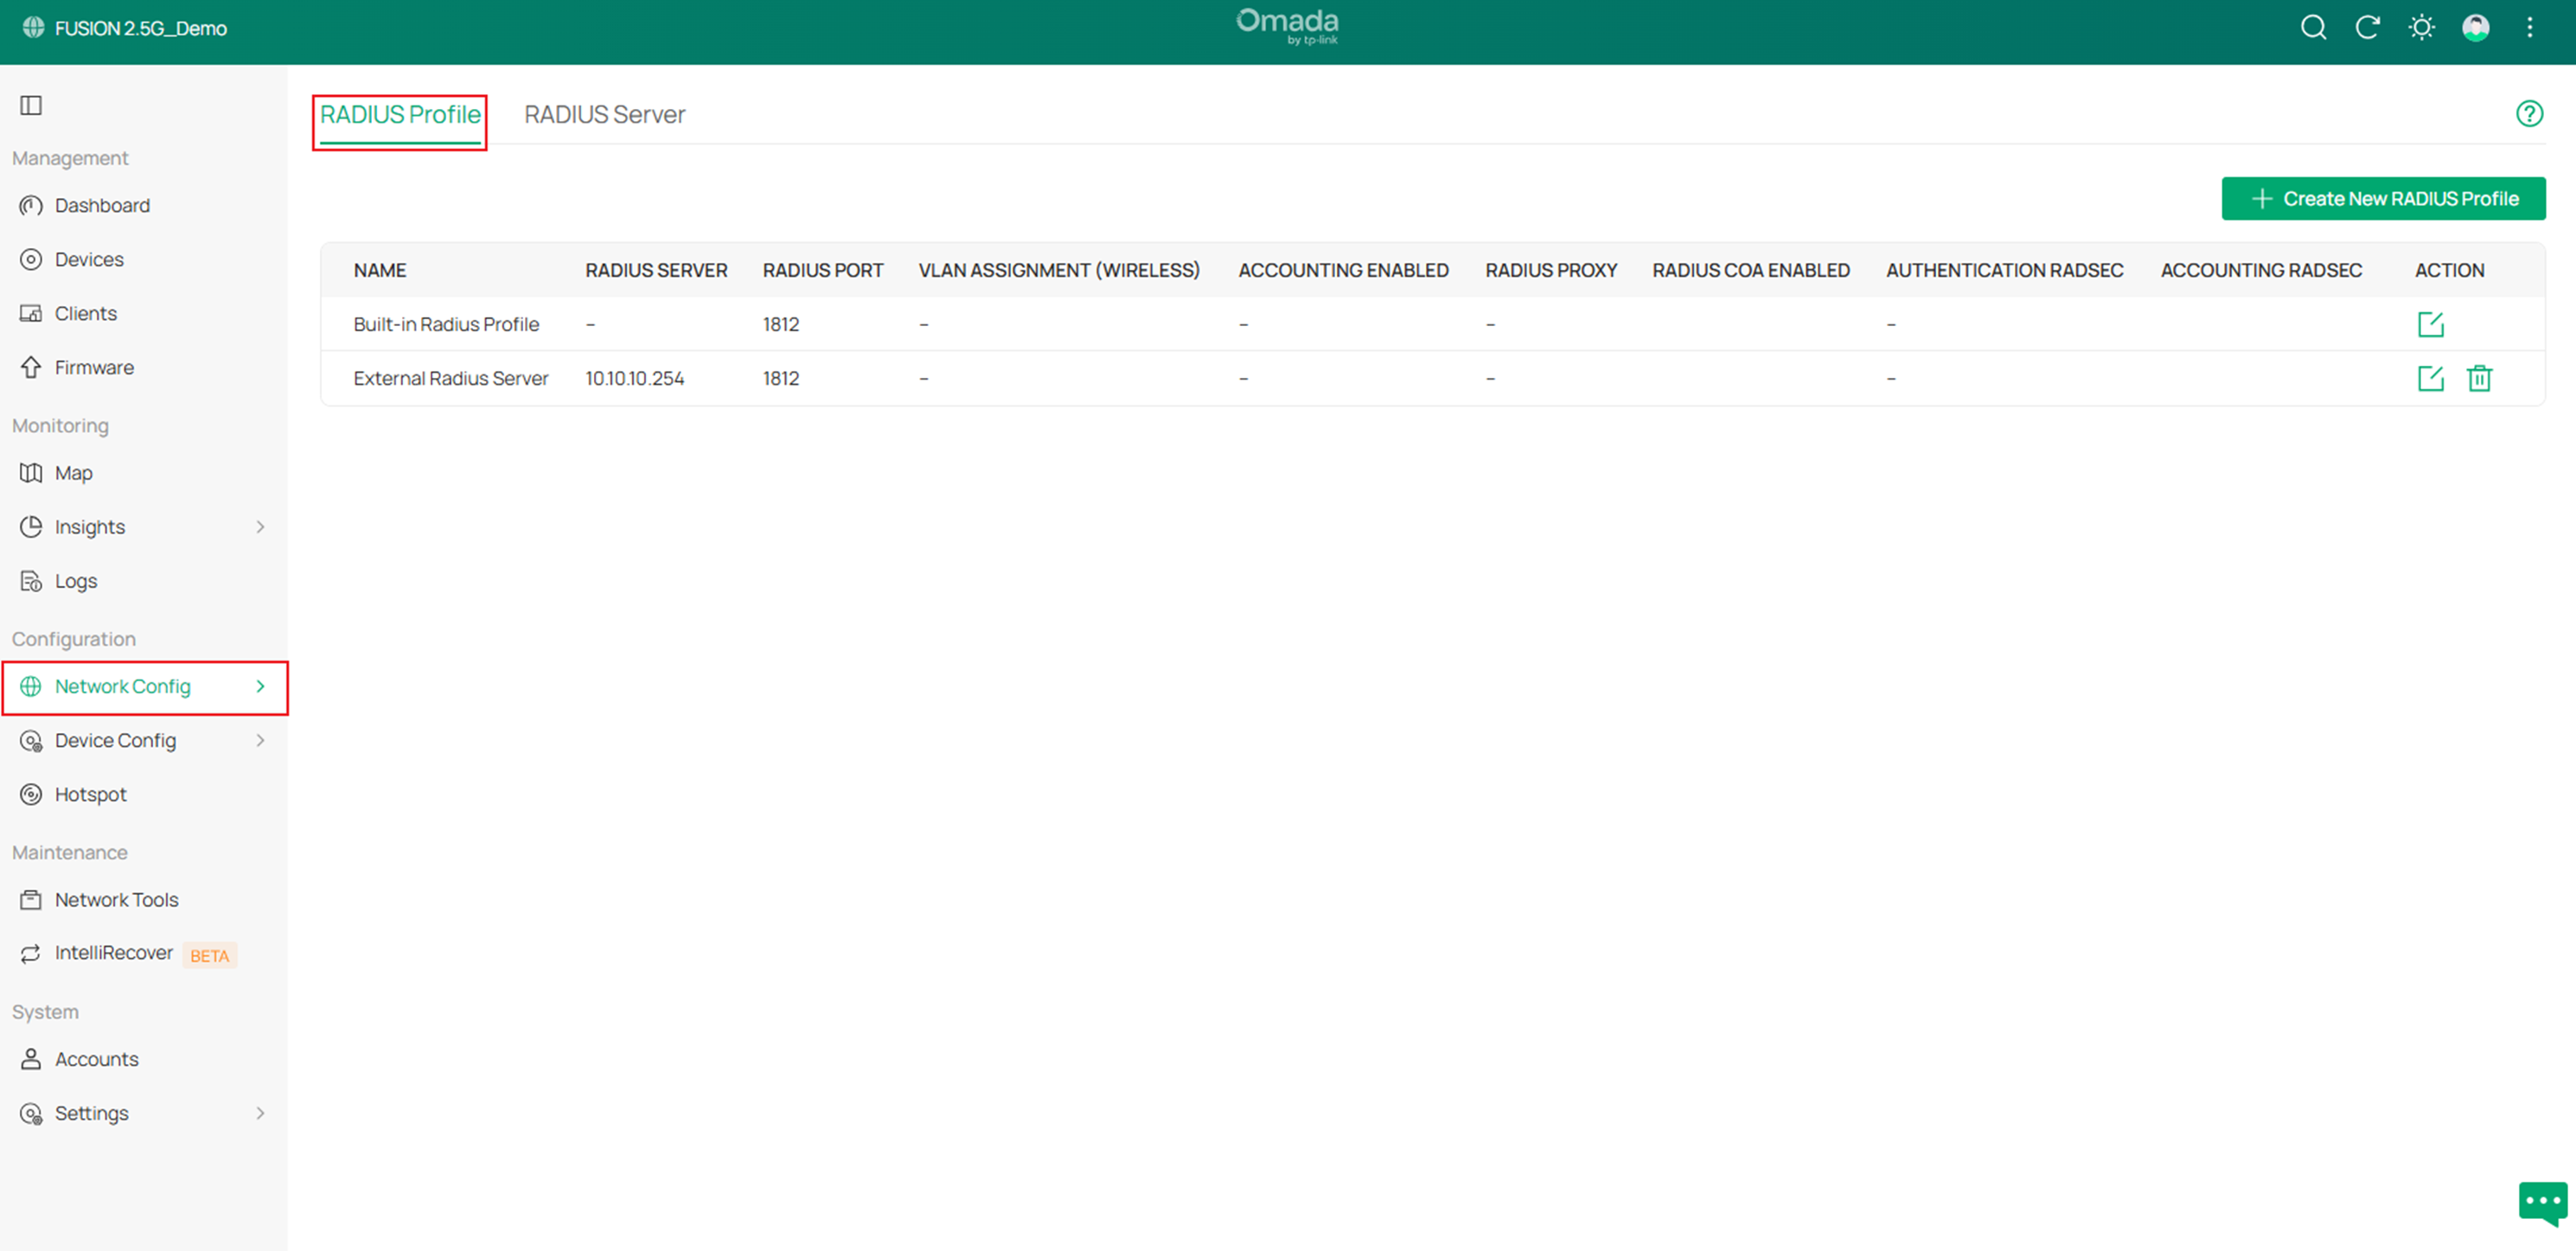Edit the External Radius Server profile
The image size is (2576, 1251).
[x=2430, y=378]
